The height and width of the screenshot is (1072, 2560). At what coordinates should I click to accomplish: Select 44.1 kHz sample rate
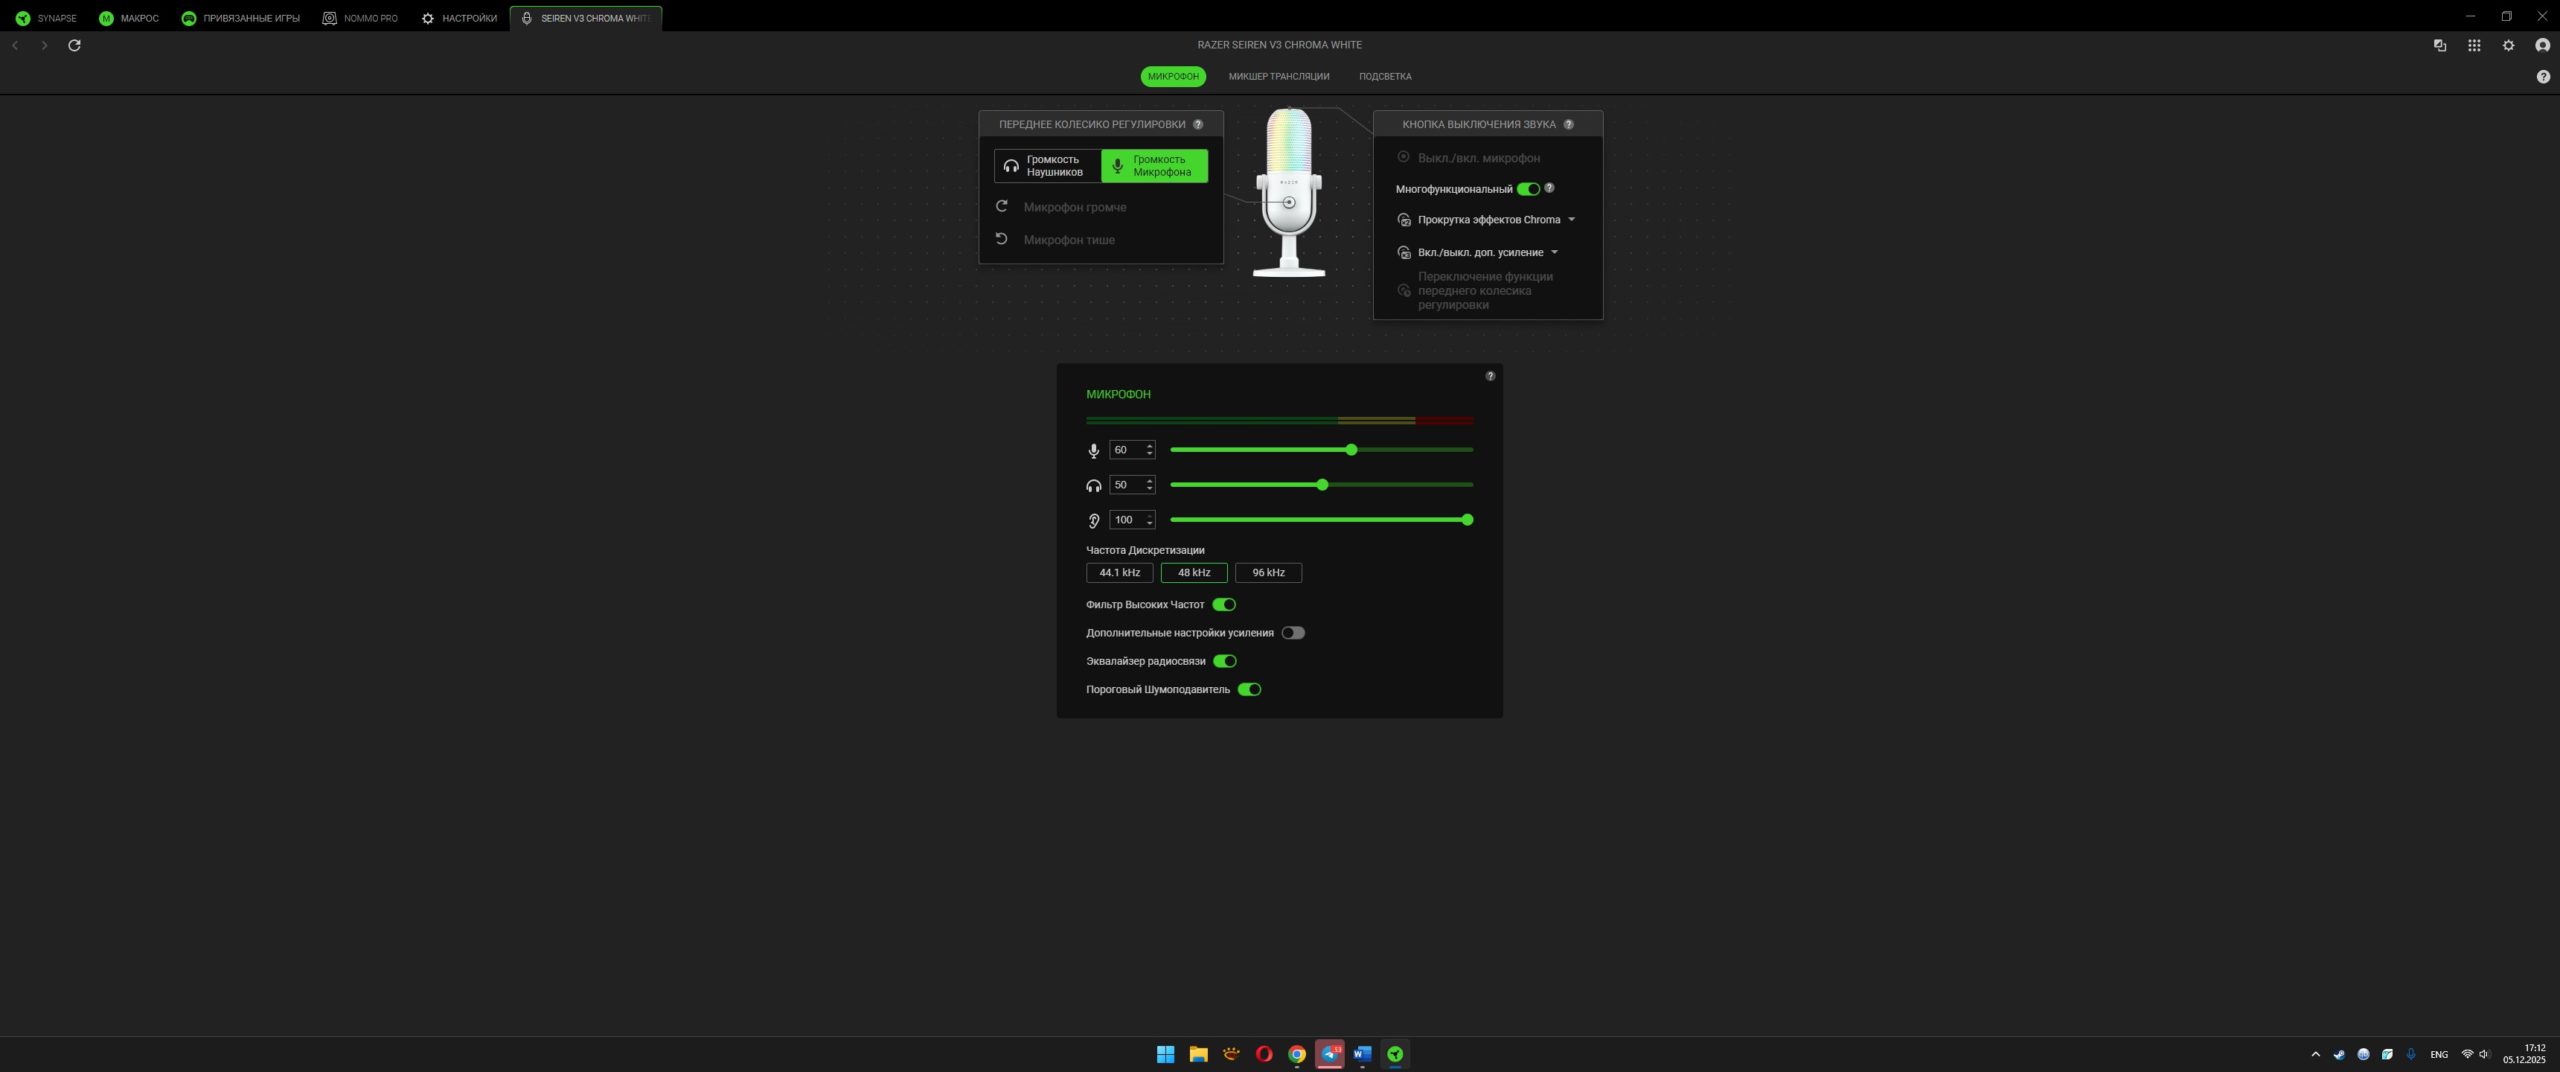point(1120,573)
